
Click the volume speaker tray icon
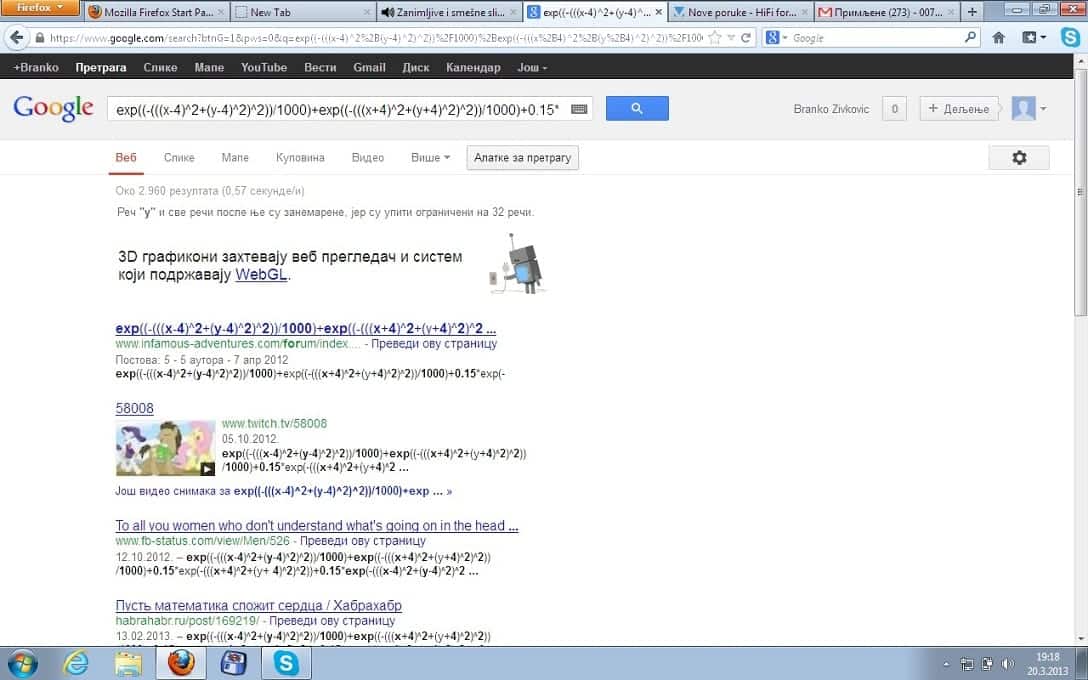click(x=1008, y=664)
